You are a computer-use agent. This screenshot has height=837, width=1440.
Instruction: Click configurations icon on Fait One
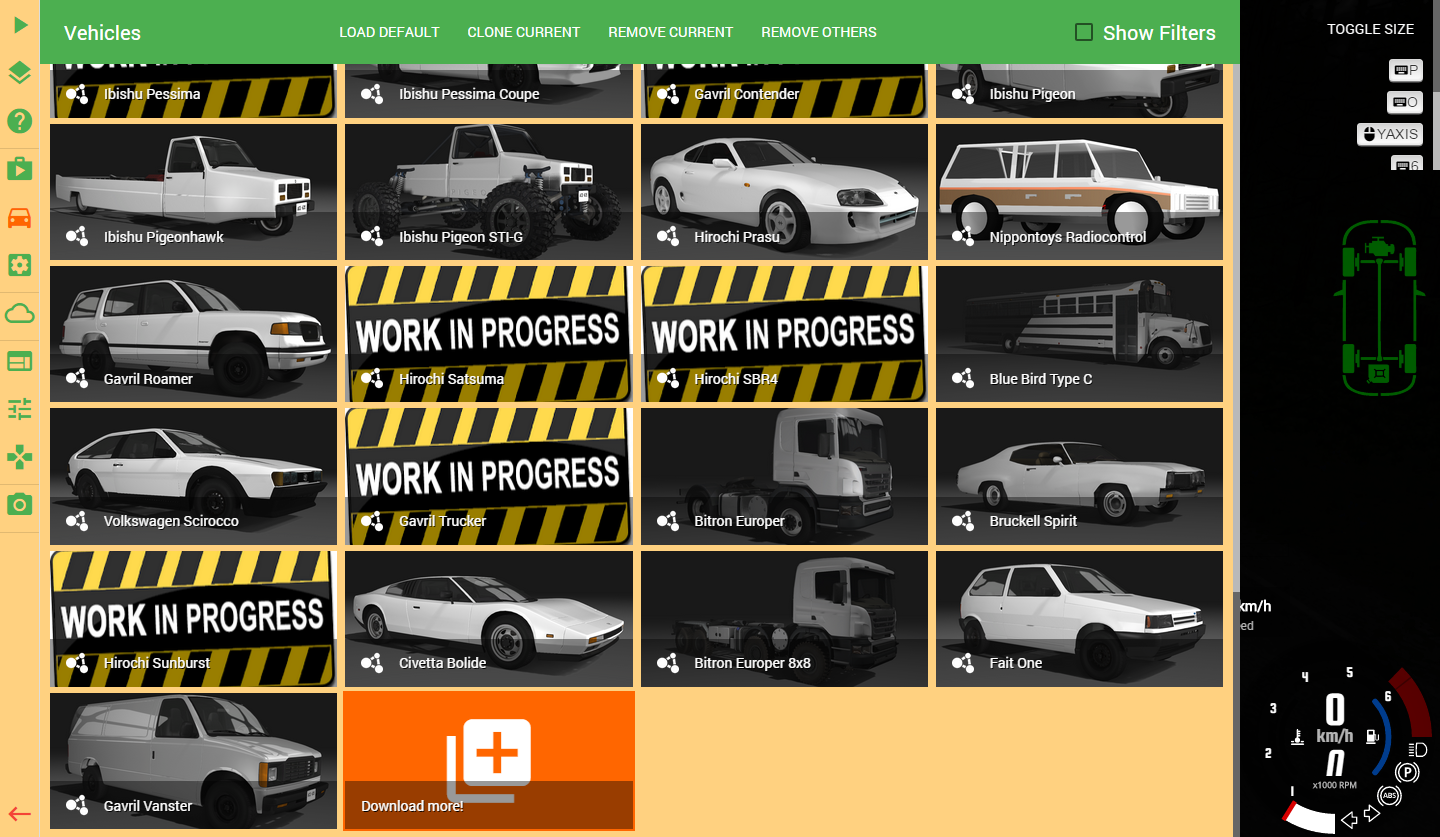(x=963, y=663)
